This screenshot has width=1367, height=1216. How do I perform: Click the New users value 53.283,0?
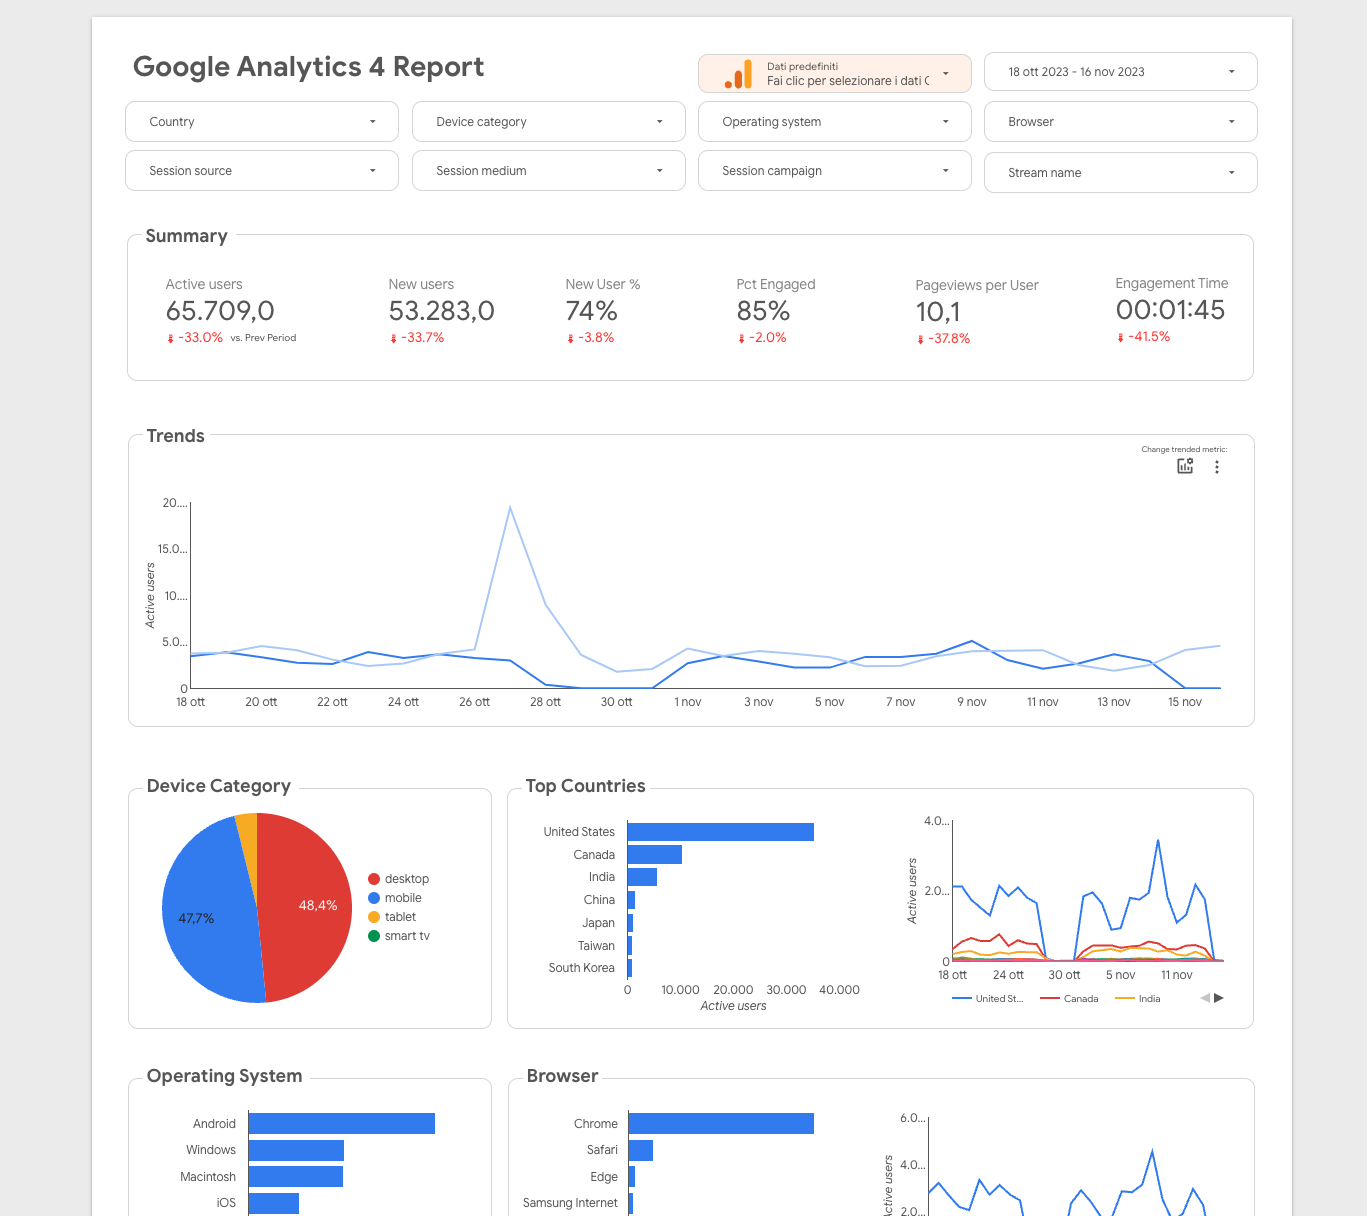point(441,311)
